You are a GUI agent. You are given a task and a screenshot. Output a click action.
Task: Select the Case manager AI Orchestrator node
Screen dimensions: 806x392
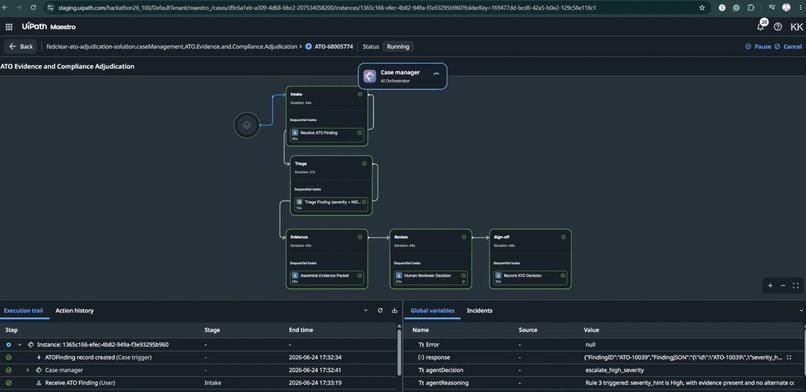click(x=402, y=76)
